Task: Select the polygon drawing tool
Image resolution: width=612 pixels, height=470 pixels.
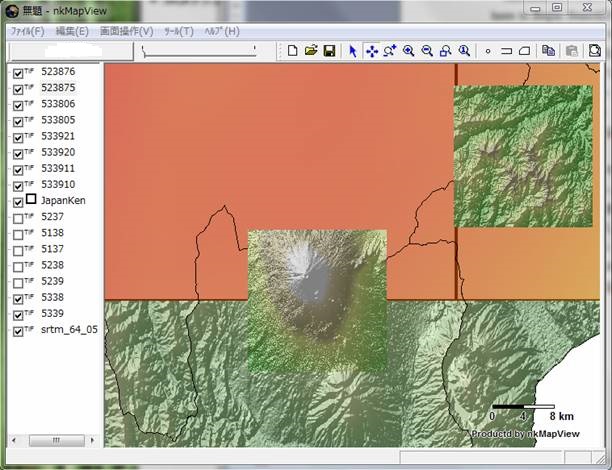Action: click(524, 51)
